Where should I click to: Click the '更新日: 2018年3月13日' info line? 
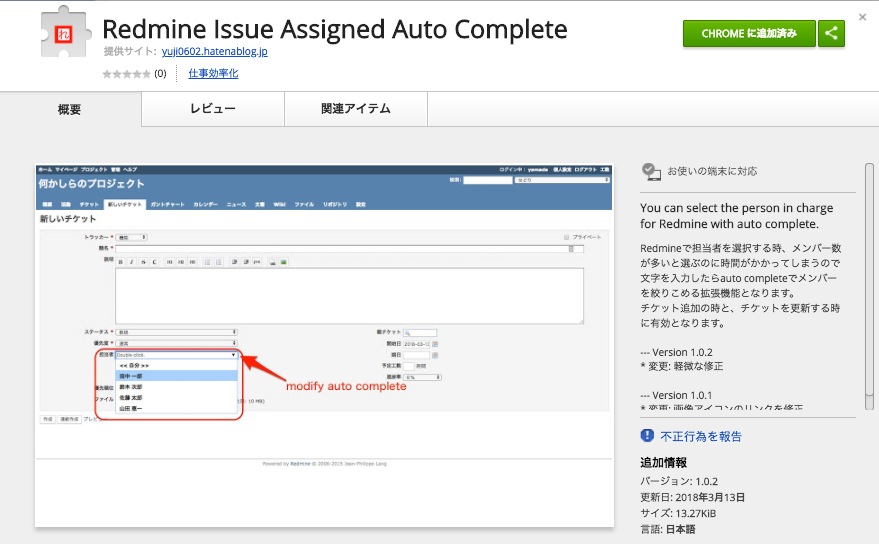(692, 497)
